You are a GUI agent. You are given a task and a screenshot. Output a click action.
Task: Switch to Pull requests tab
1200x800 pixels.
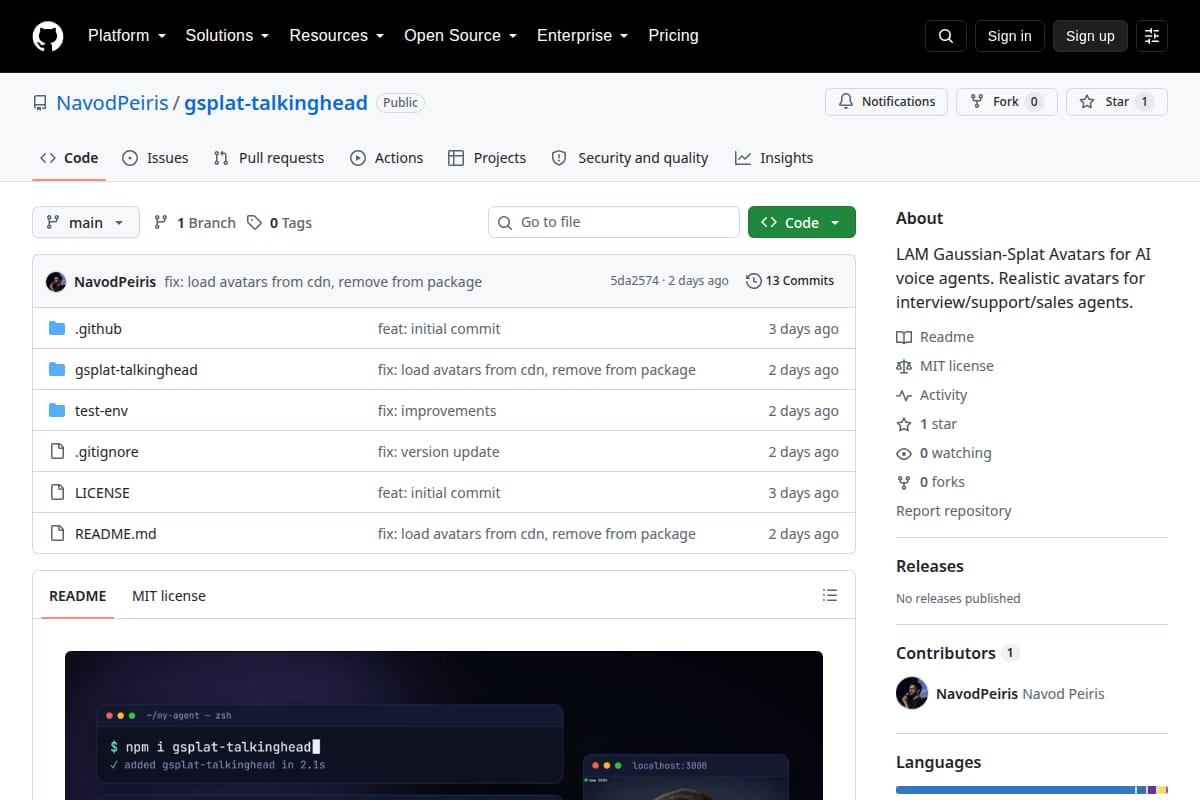269,158
